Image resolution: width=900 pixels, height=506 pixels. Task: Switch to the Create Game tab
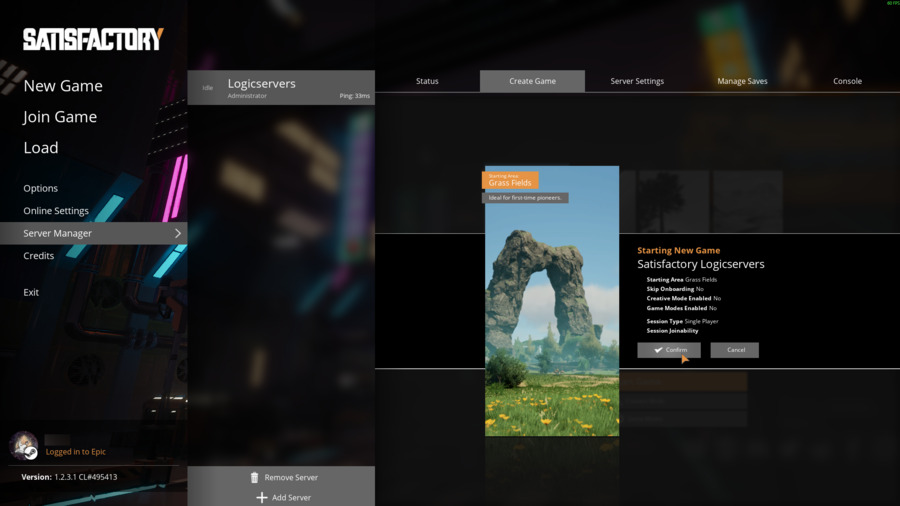click(x=532, y=81)
